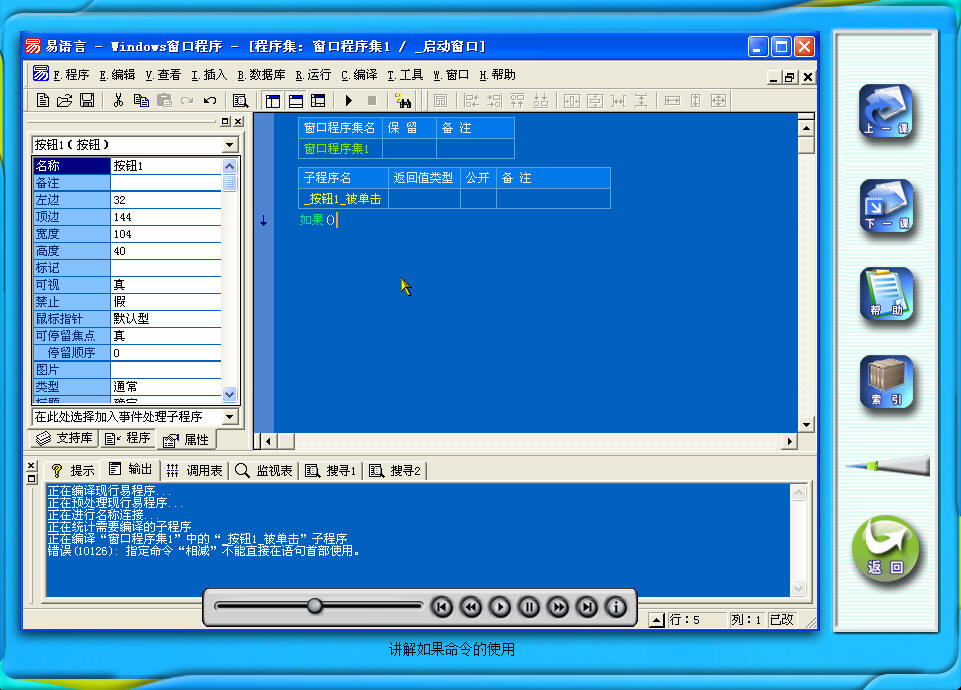Viewport: 961px width, 690px height.
Task: Click the status bar up-arrow button
Action: point(656,620)
